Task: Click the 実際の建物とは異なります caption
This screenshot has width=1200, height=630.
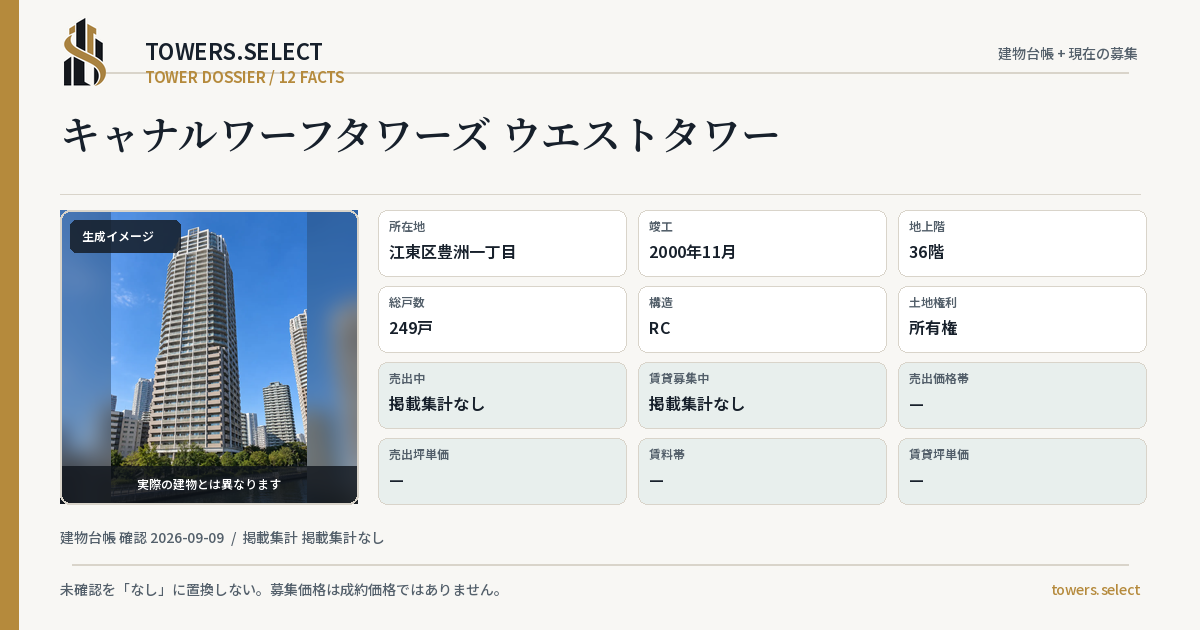Action: tap(209, 484)
